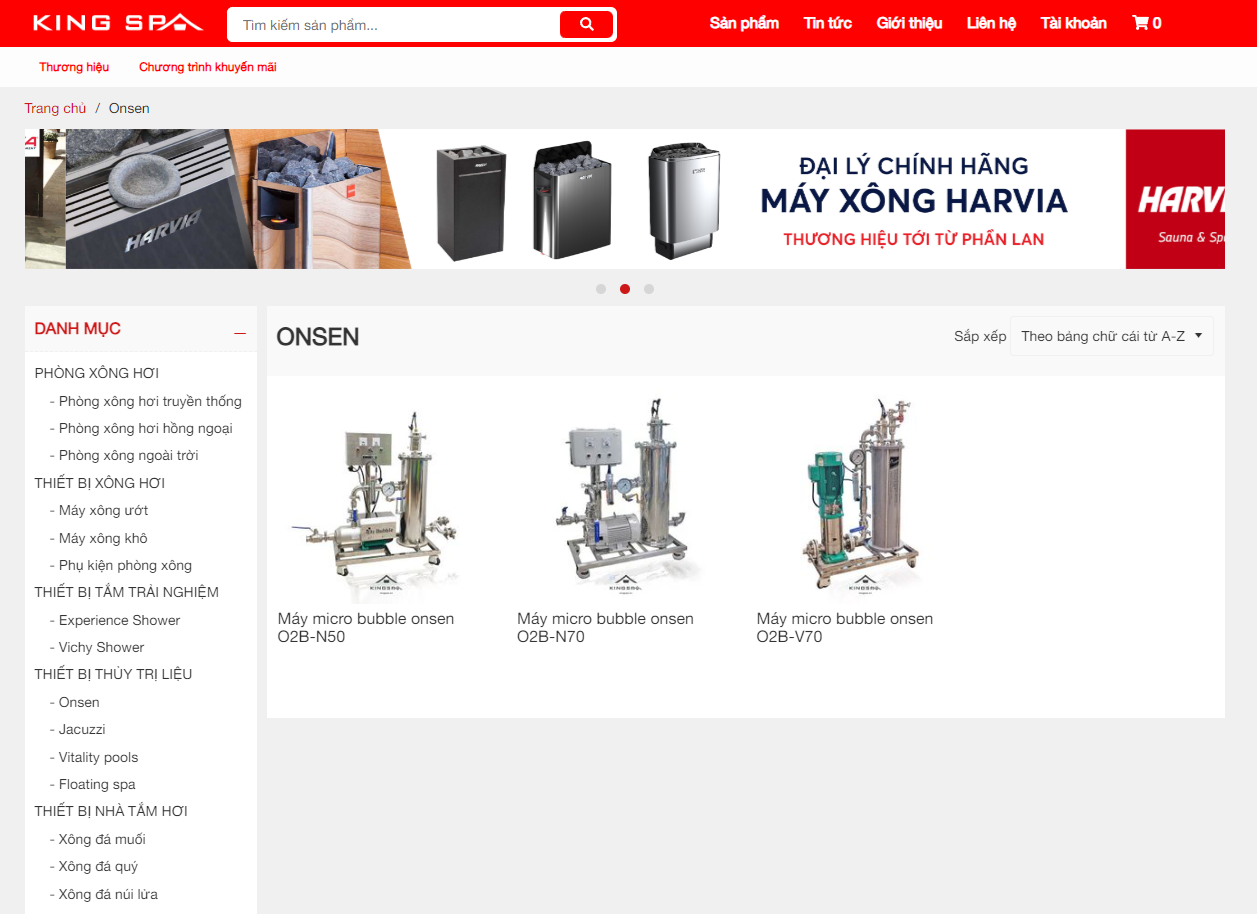Select the second banner carousel dot
1257x914 pixels.
coord(625,289)
